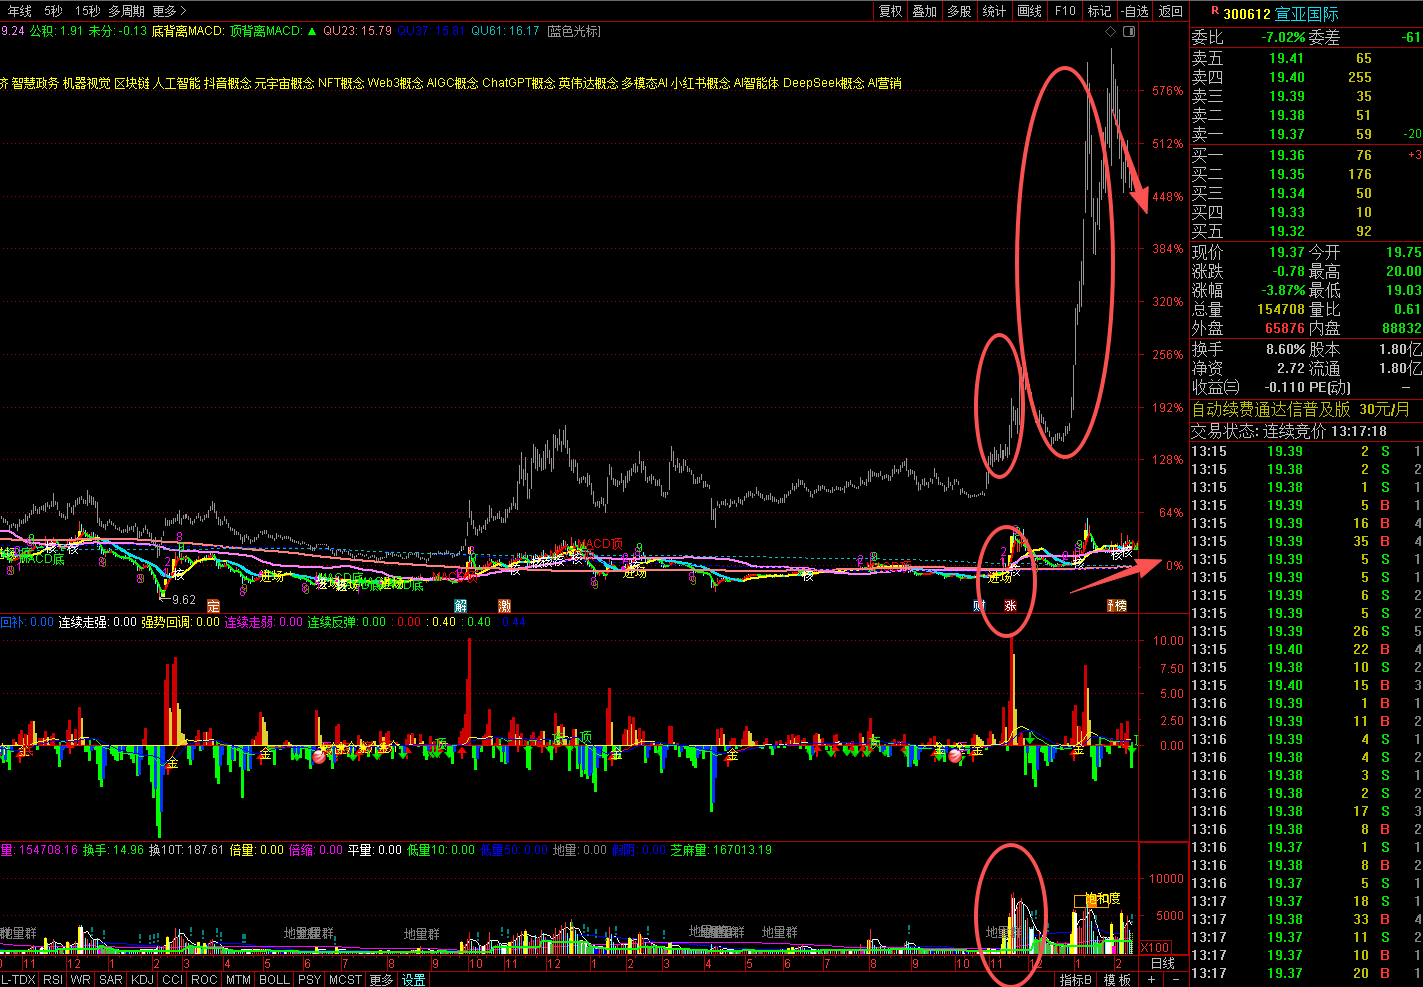
Task: Open the 小红书概念 concept tag
Action: (701, 83)
